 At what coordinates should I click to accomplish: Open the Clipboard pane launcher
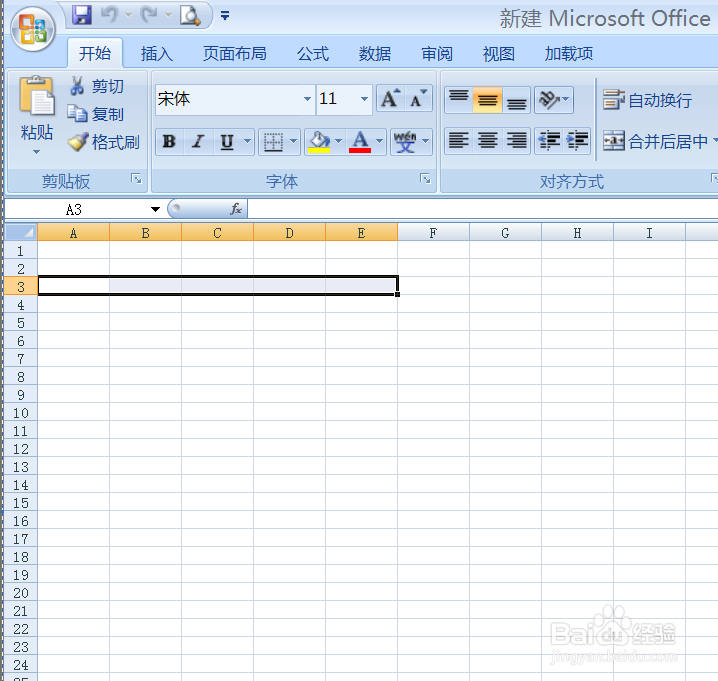point(136,179)
